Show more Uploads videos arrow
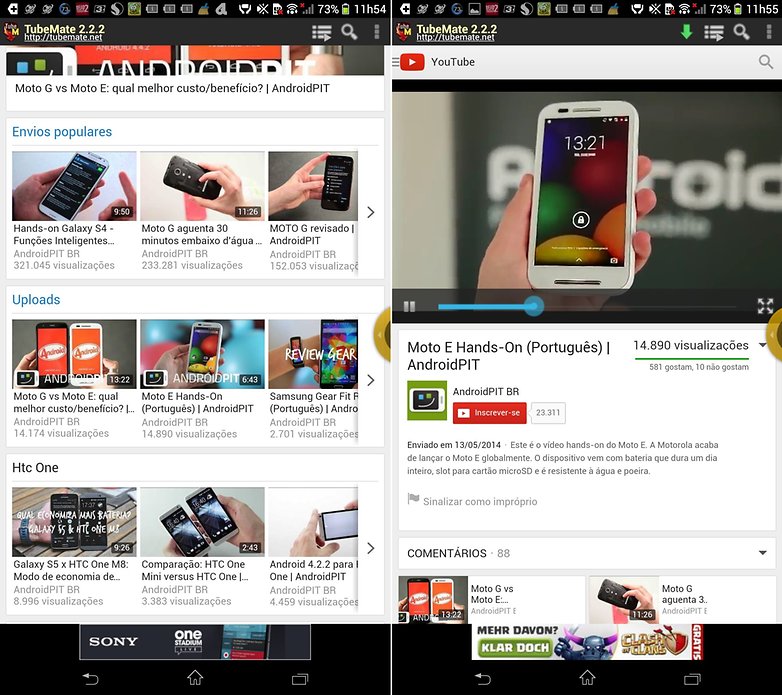 pyautogui.click(x=371, y=380)
